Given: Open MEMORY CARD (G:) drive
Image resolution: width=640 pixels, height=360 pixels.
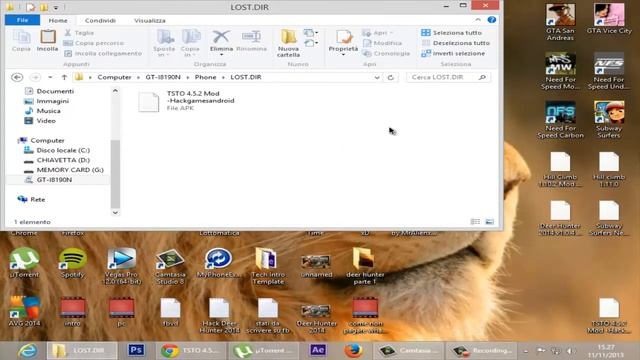Looking at the screenshot, I should coord(64,170).
